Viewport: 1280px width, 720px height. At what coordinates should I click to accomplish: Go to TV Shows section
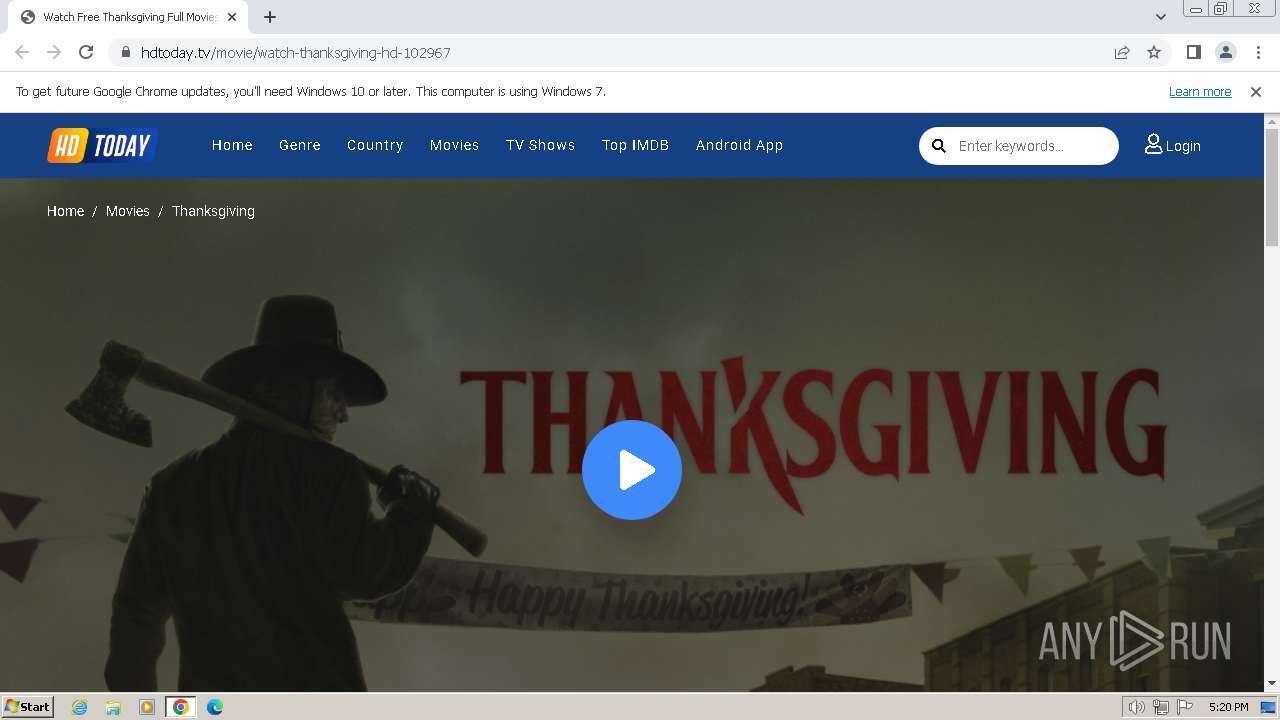(x=540, y=145)
